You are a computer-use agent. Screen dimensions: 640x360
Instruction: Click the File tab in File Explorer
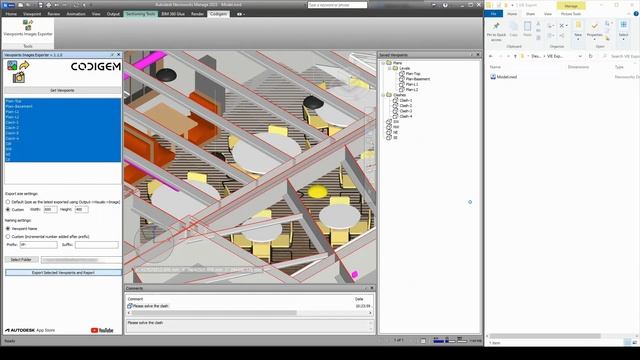493,14
